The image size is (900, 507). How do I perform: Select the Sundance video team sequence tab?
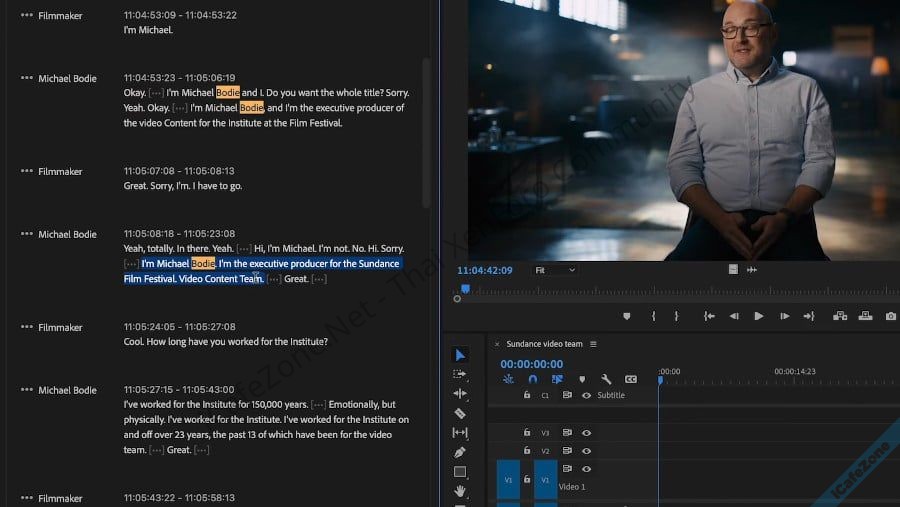(x=544, y=344)
